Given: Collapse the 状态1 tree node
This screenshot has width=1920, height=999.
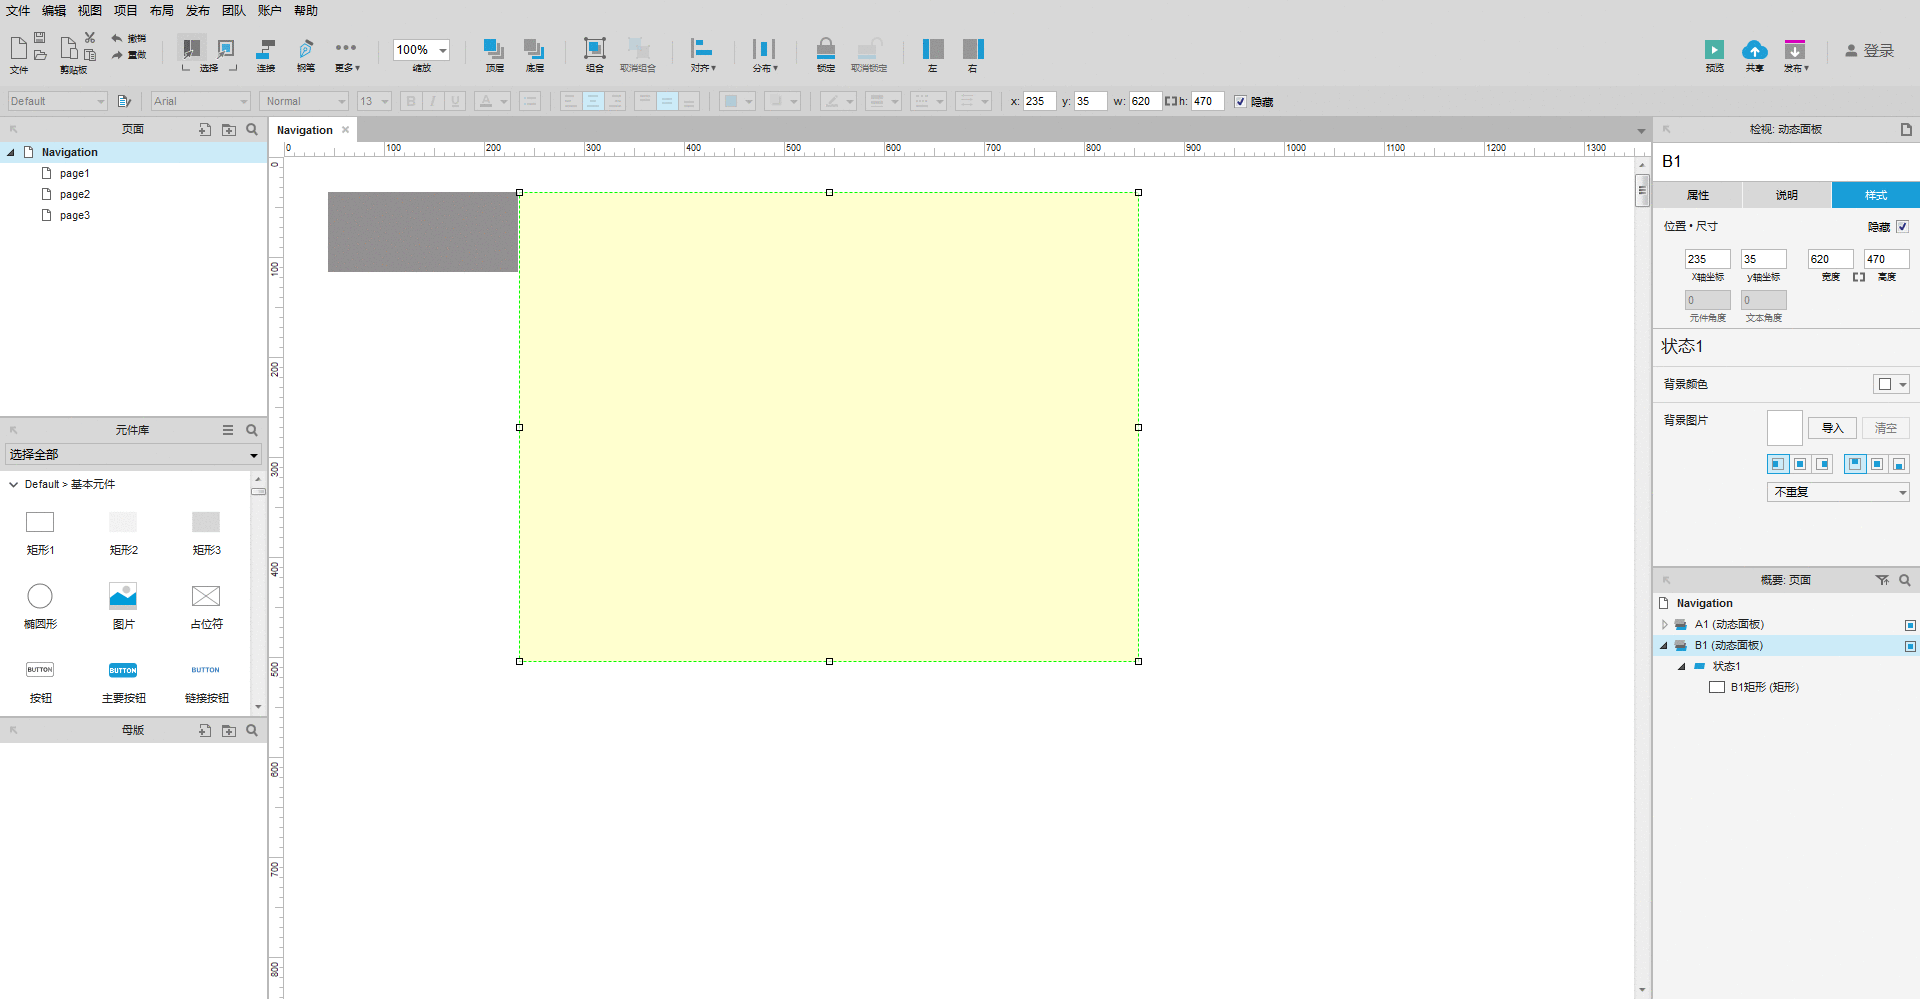Looking at the screenshot, I should [1682, 667].
